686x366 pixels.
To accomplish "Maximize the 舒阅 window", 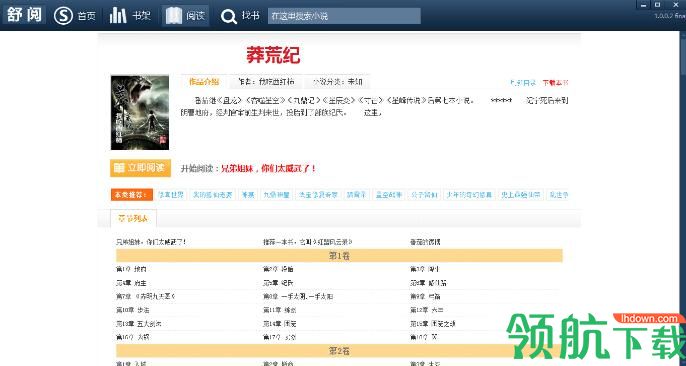I will [658, 5].
